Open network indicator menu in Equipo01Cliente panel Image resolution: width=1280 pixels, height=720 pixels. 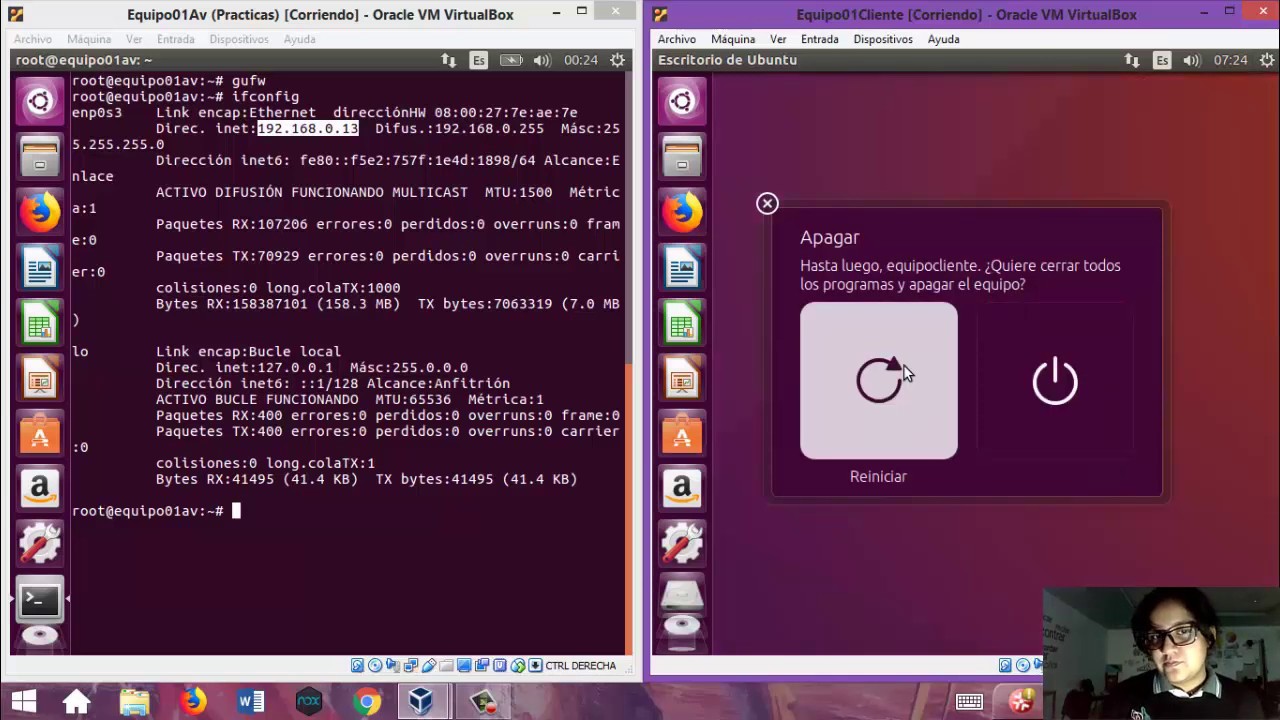(1132, 60)
